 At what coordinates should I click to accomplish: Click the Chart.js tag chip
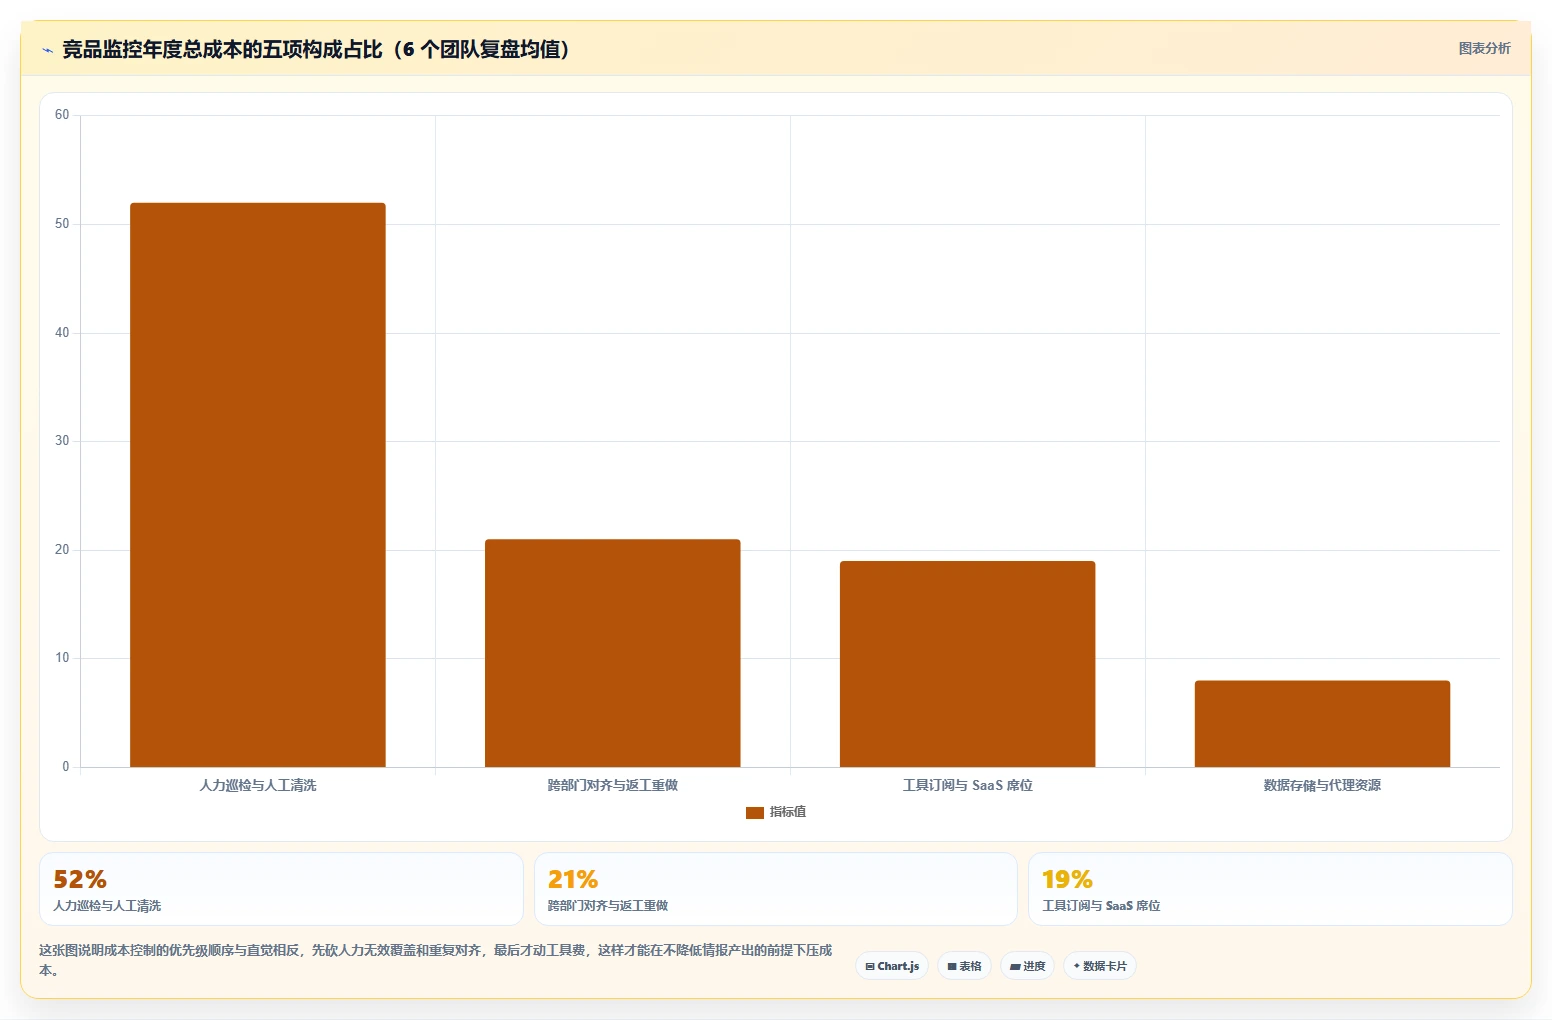[x=892, y=966]
